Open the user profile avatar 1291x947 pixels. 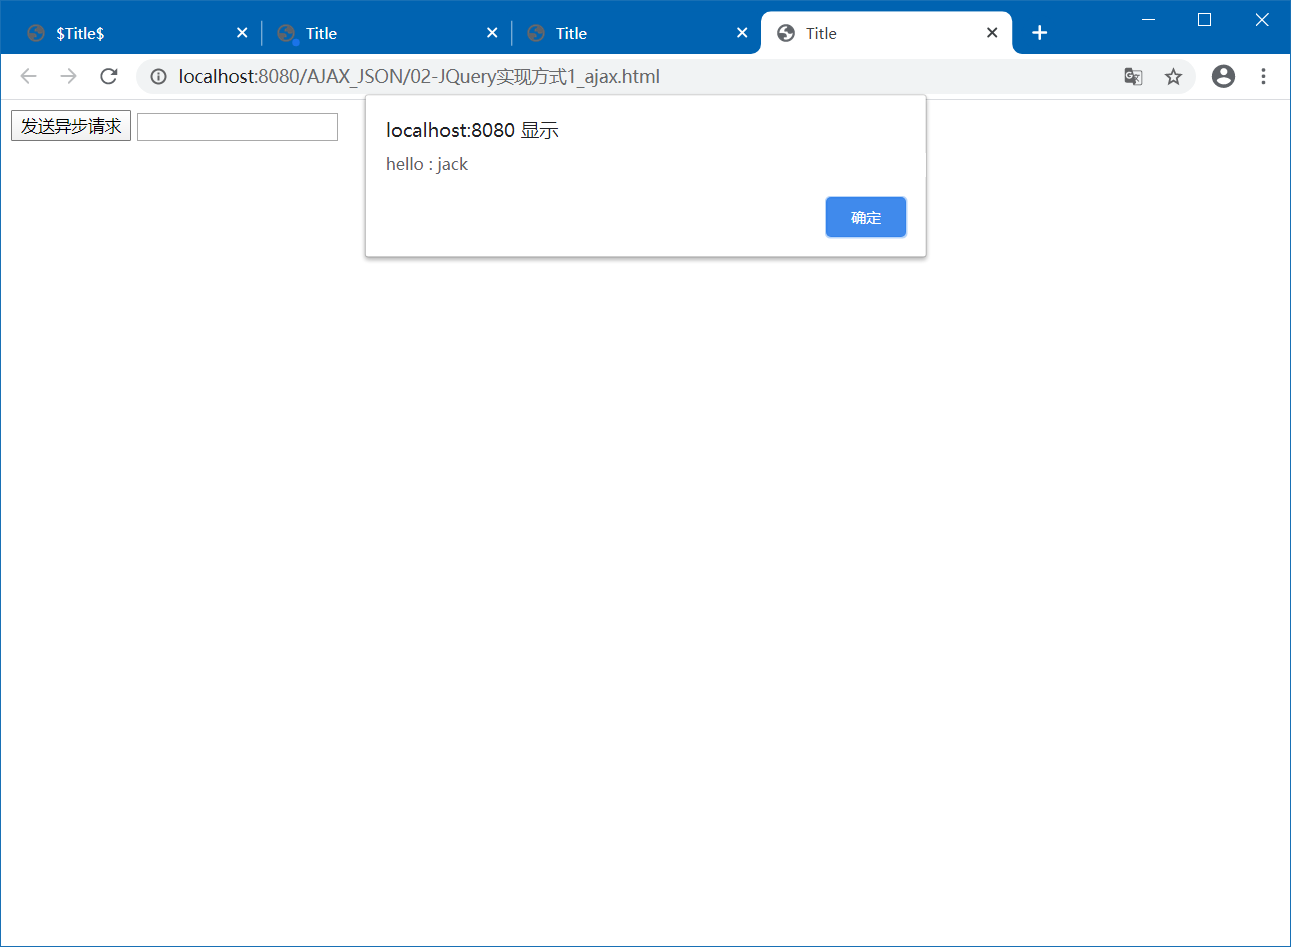click(x=1223, y=77)
